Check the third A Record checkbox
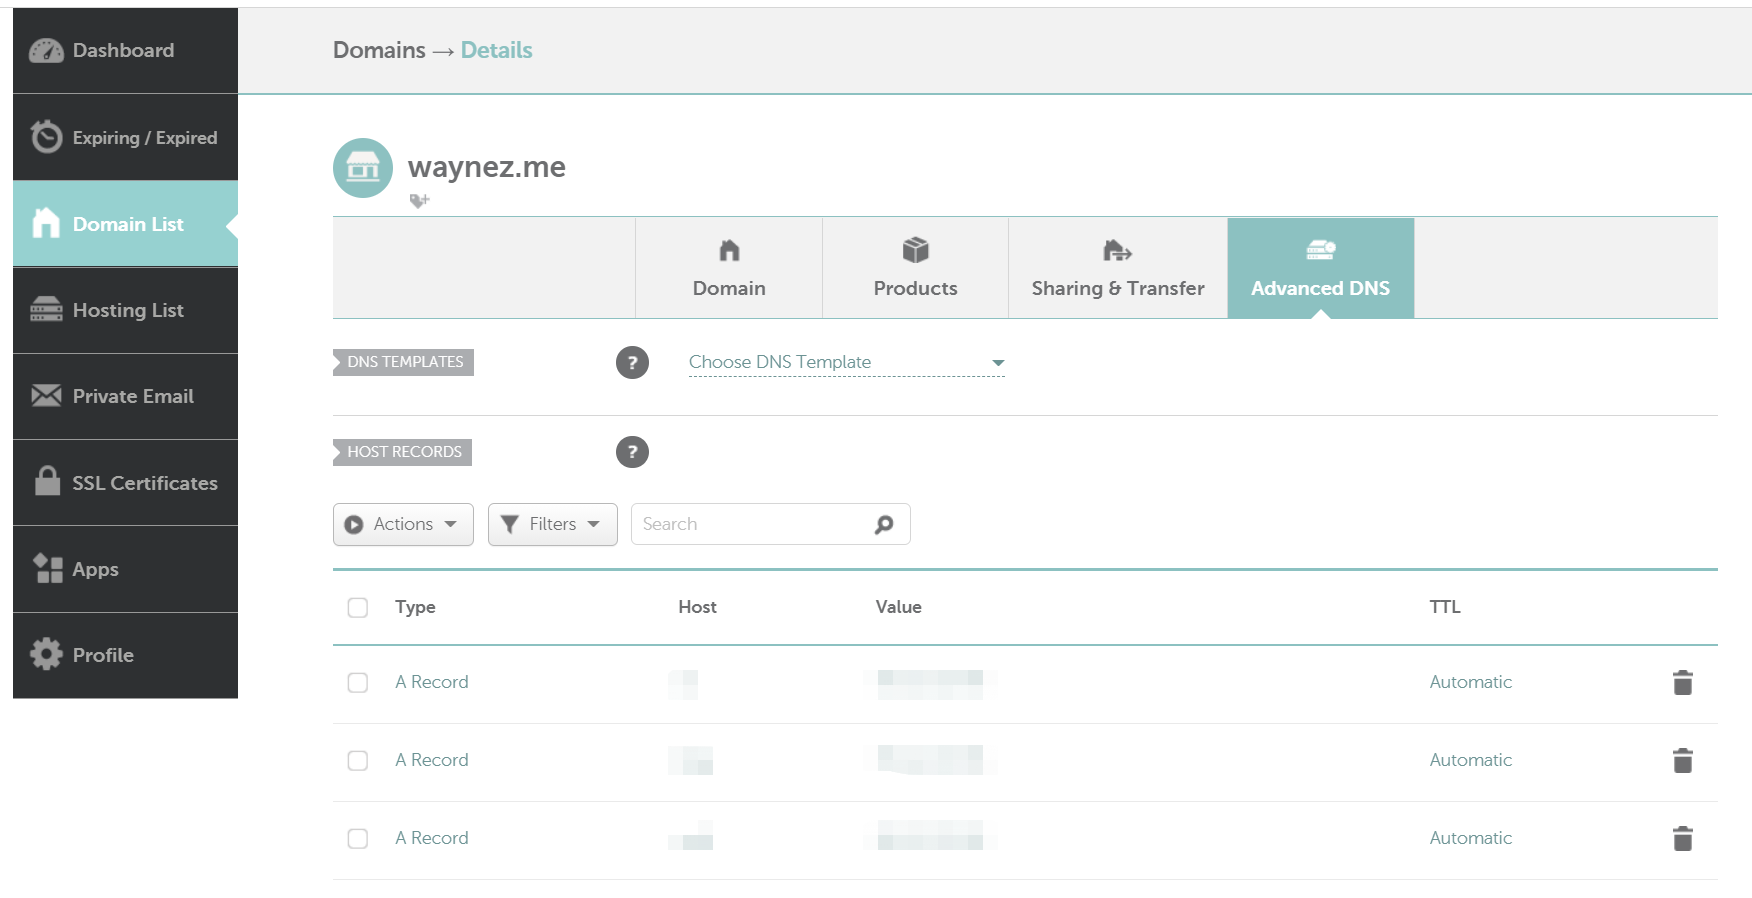The height and width of the screenshot is (898, 1752). click(x=358, y=839)
